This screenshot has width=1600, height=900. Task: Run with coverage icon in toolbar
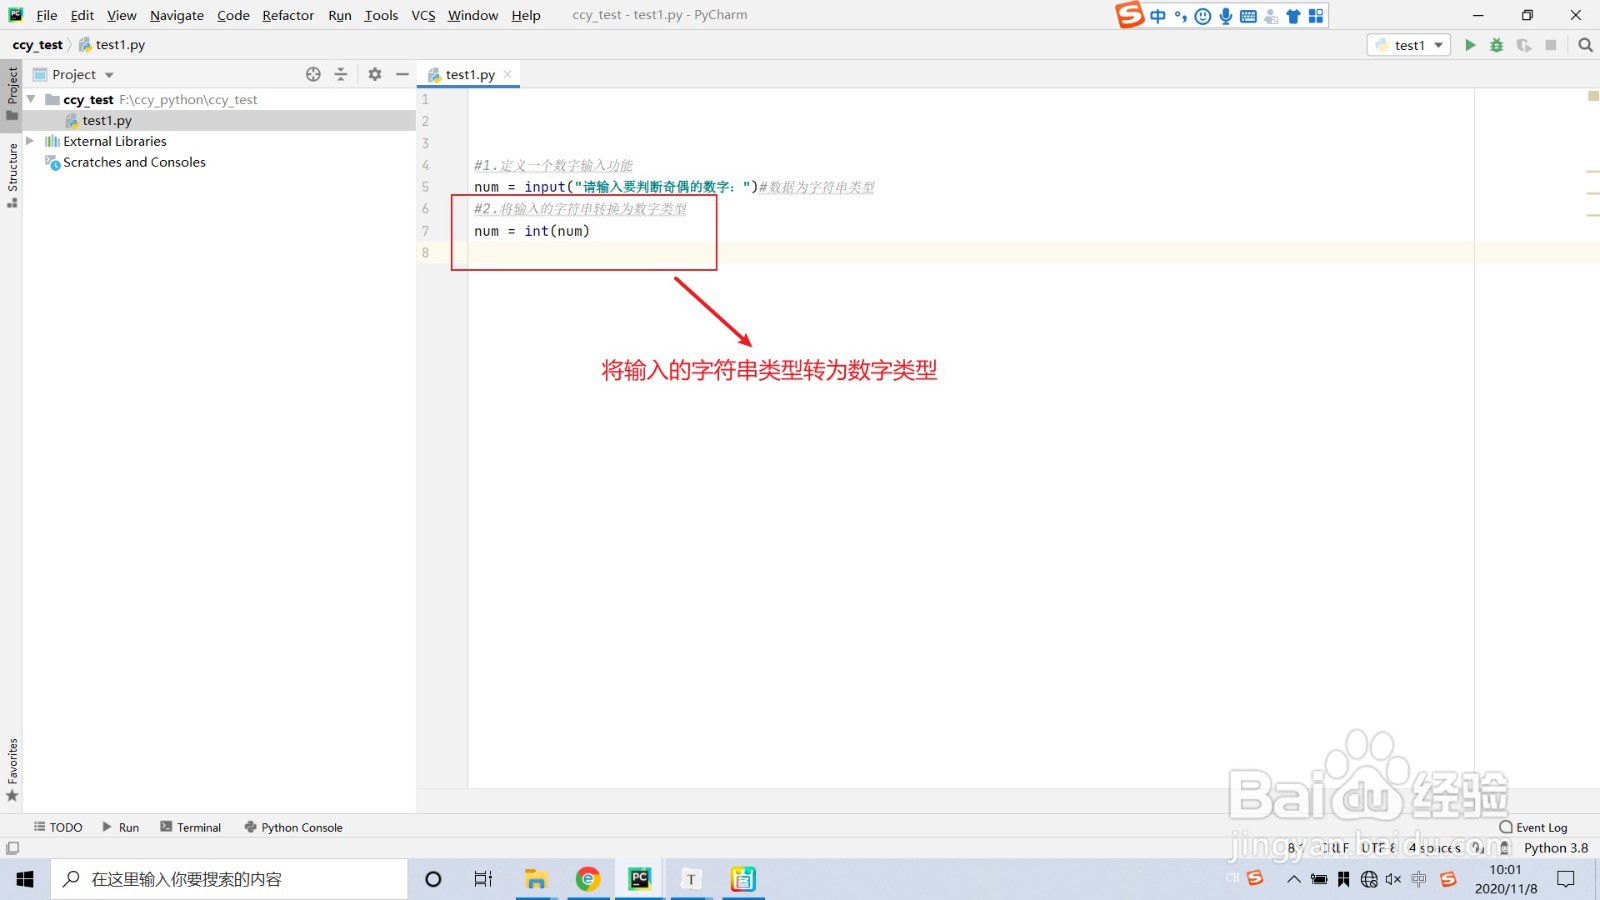1524,45
